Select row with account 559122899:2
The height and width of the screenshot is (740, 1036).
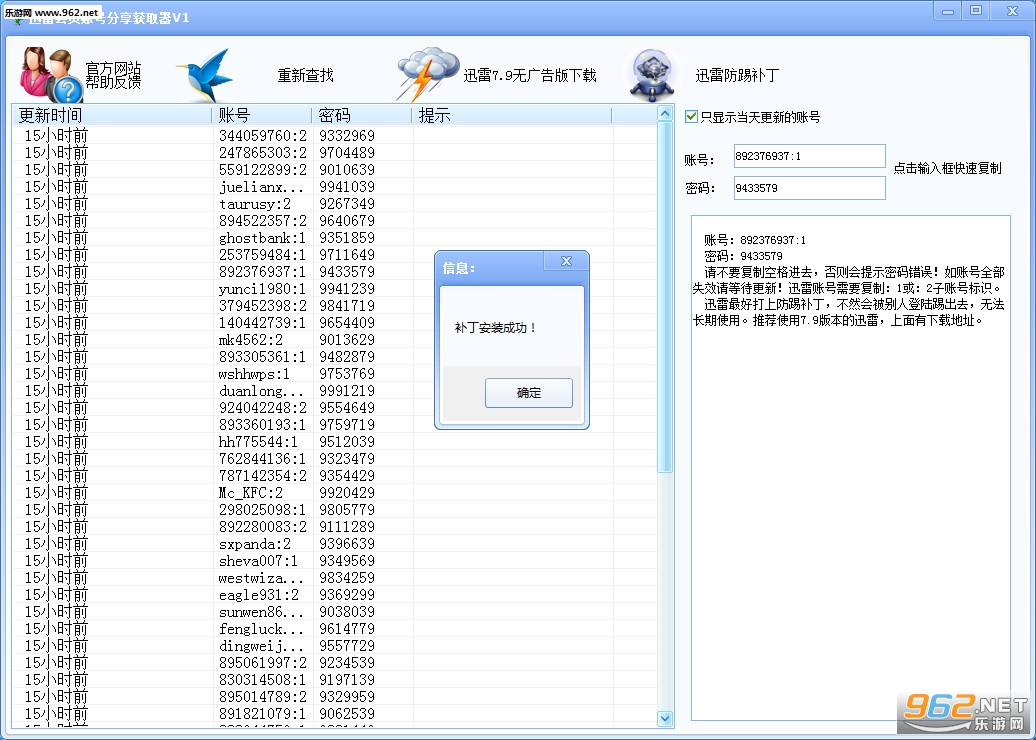coord(334,170)
